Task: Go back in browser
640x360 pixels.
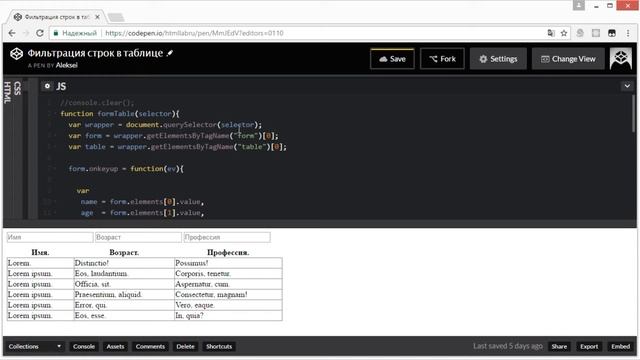Action: tap(12, 33)
